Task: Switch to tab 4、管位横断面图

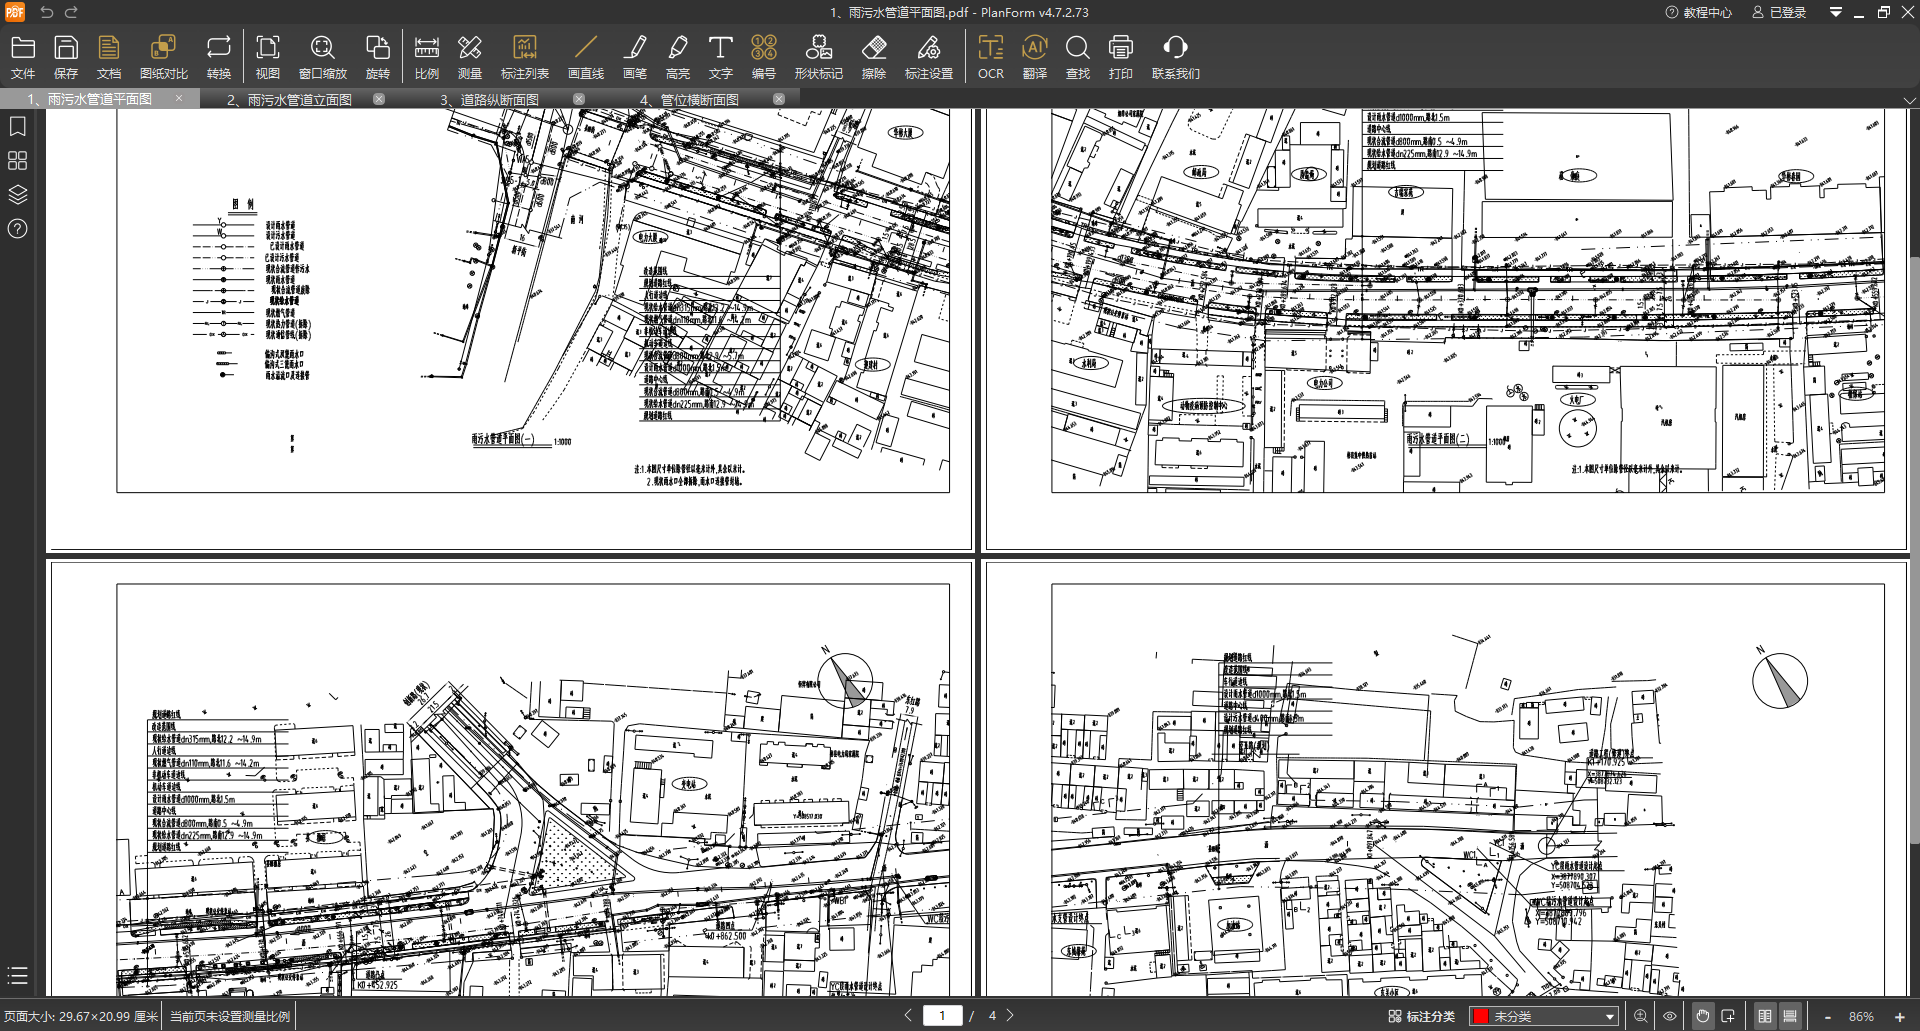Action: point(689,99)
